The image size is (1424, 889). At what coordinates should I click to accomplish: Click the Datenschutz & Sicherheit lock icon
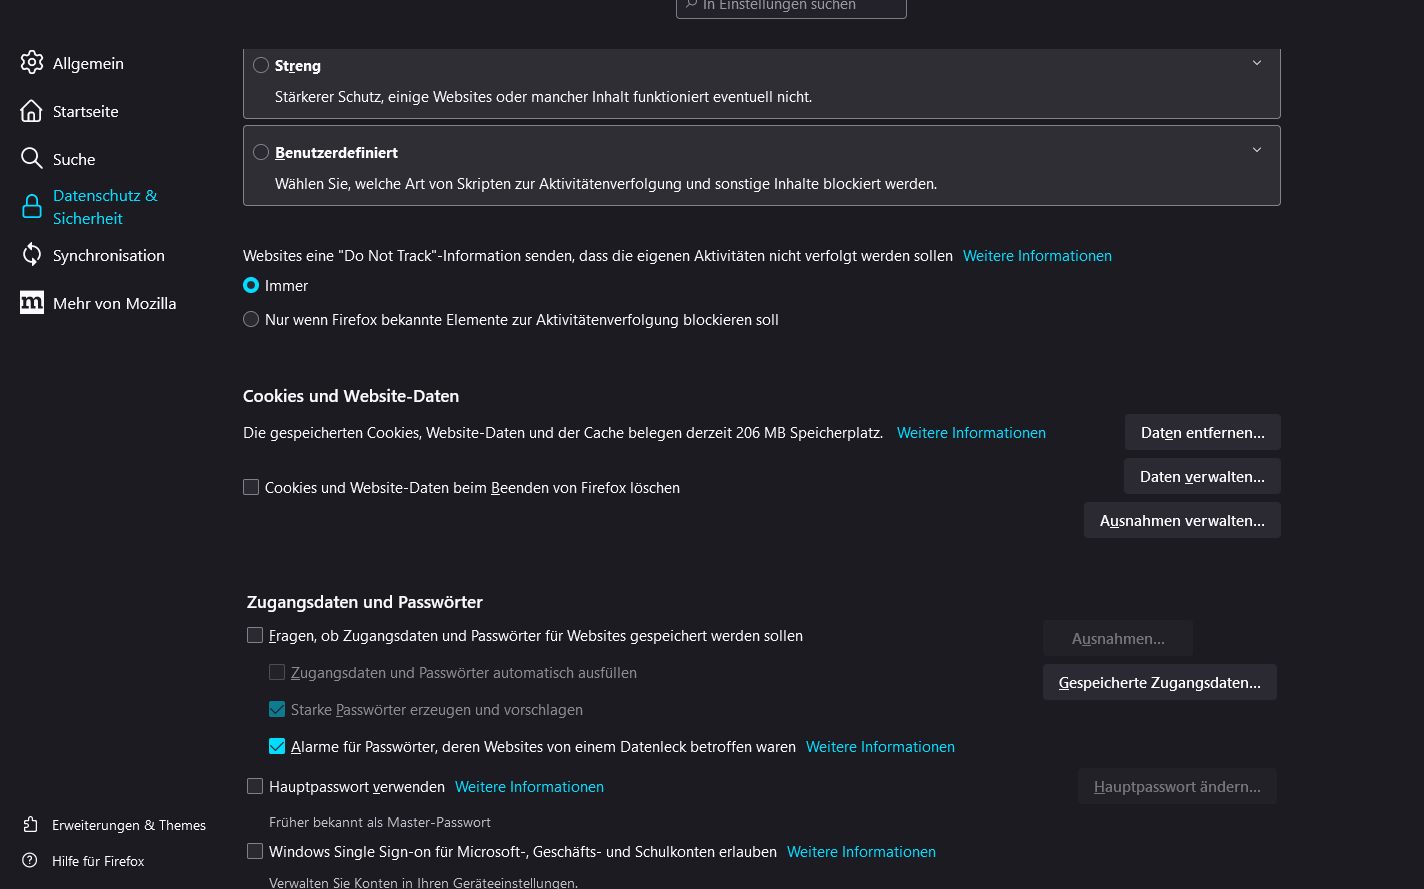(32, 207)
